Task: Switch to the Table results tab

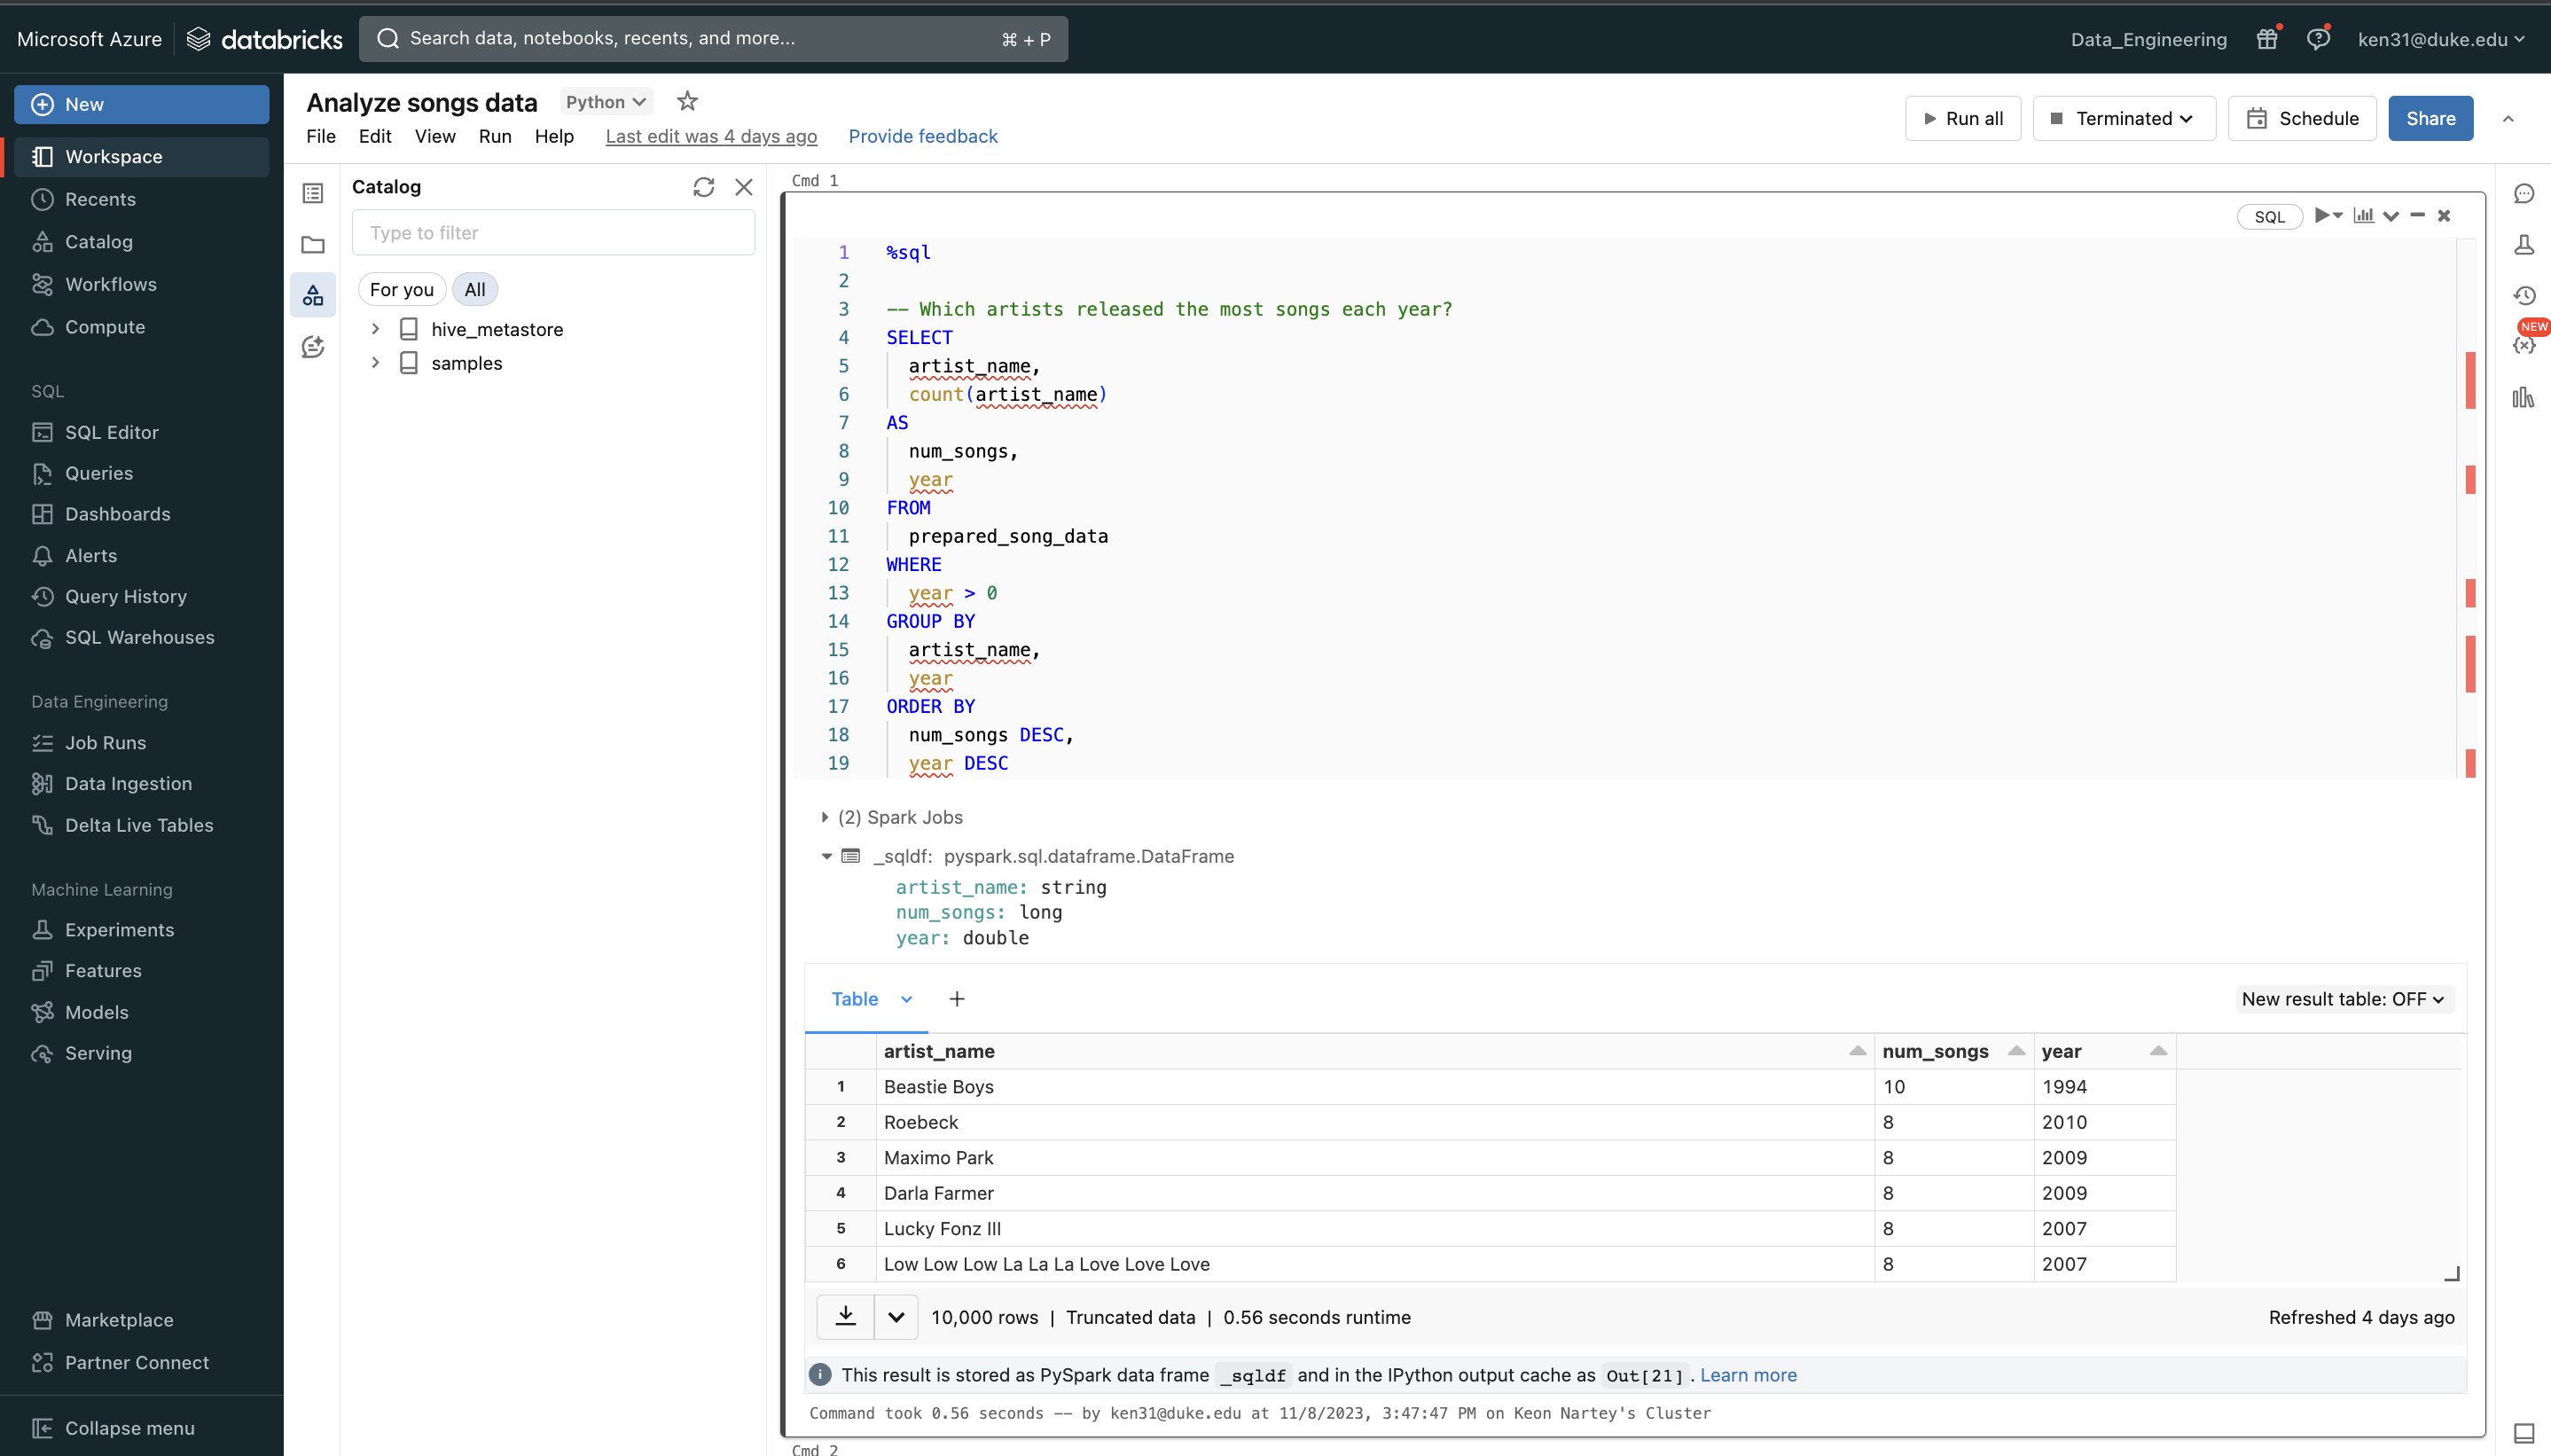Action: coord(855,999)
